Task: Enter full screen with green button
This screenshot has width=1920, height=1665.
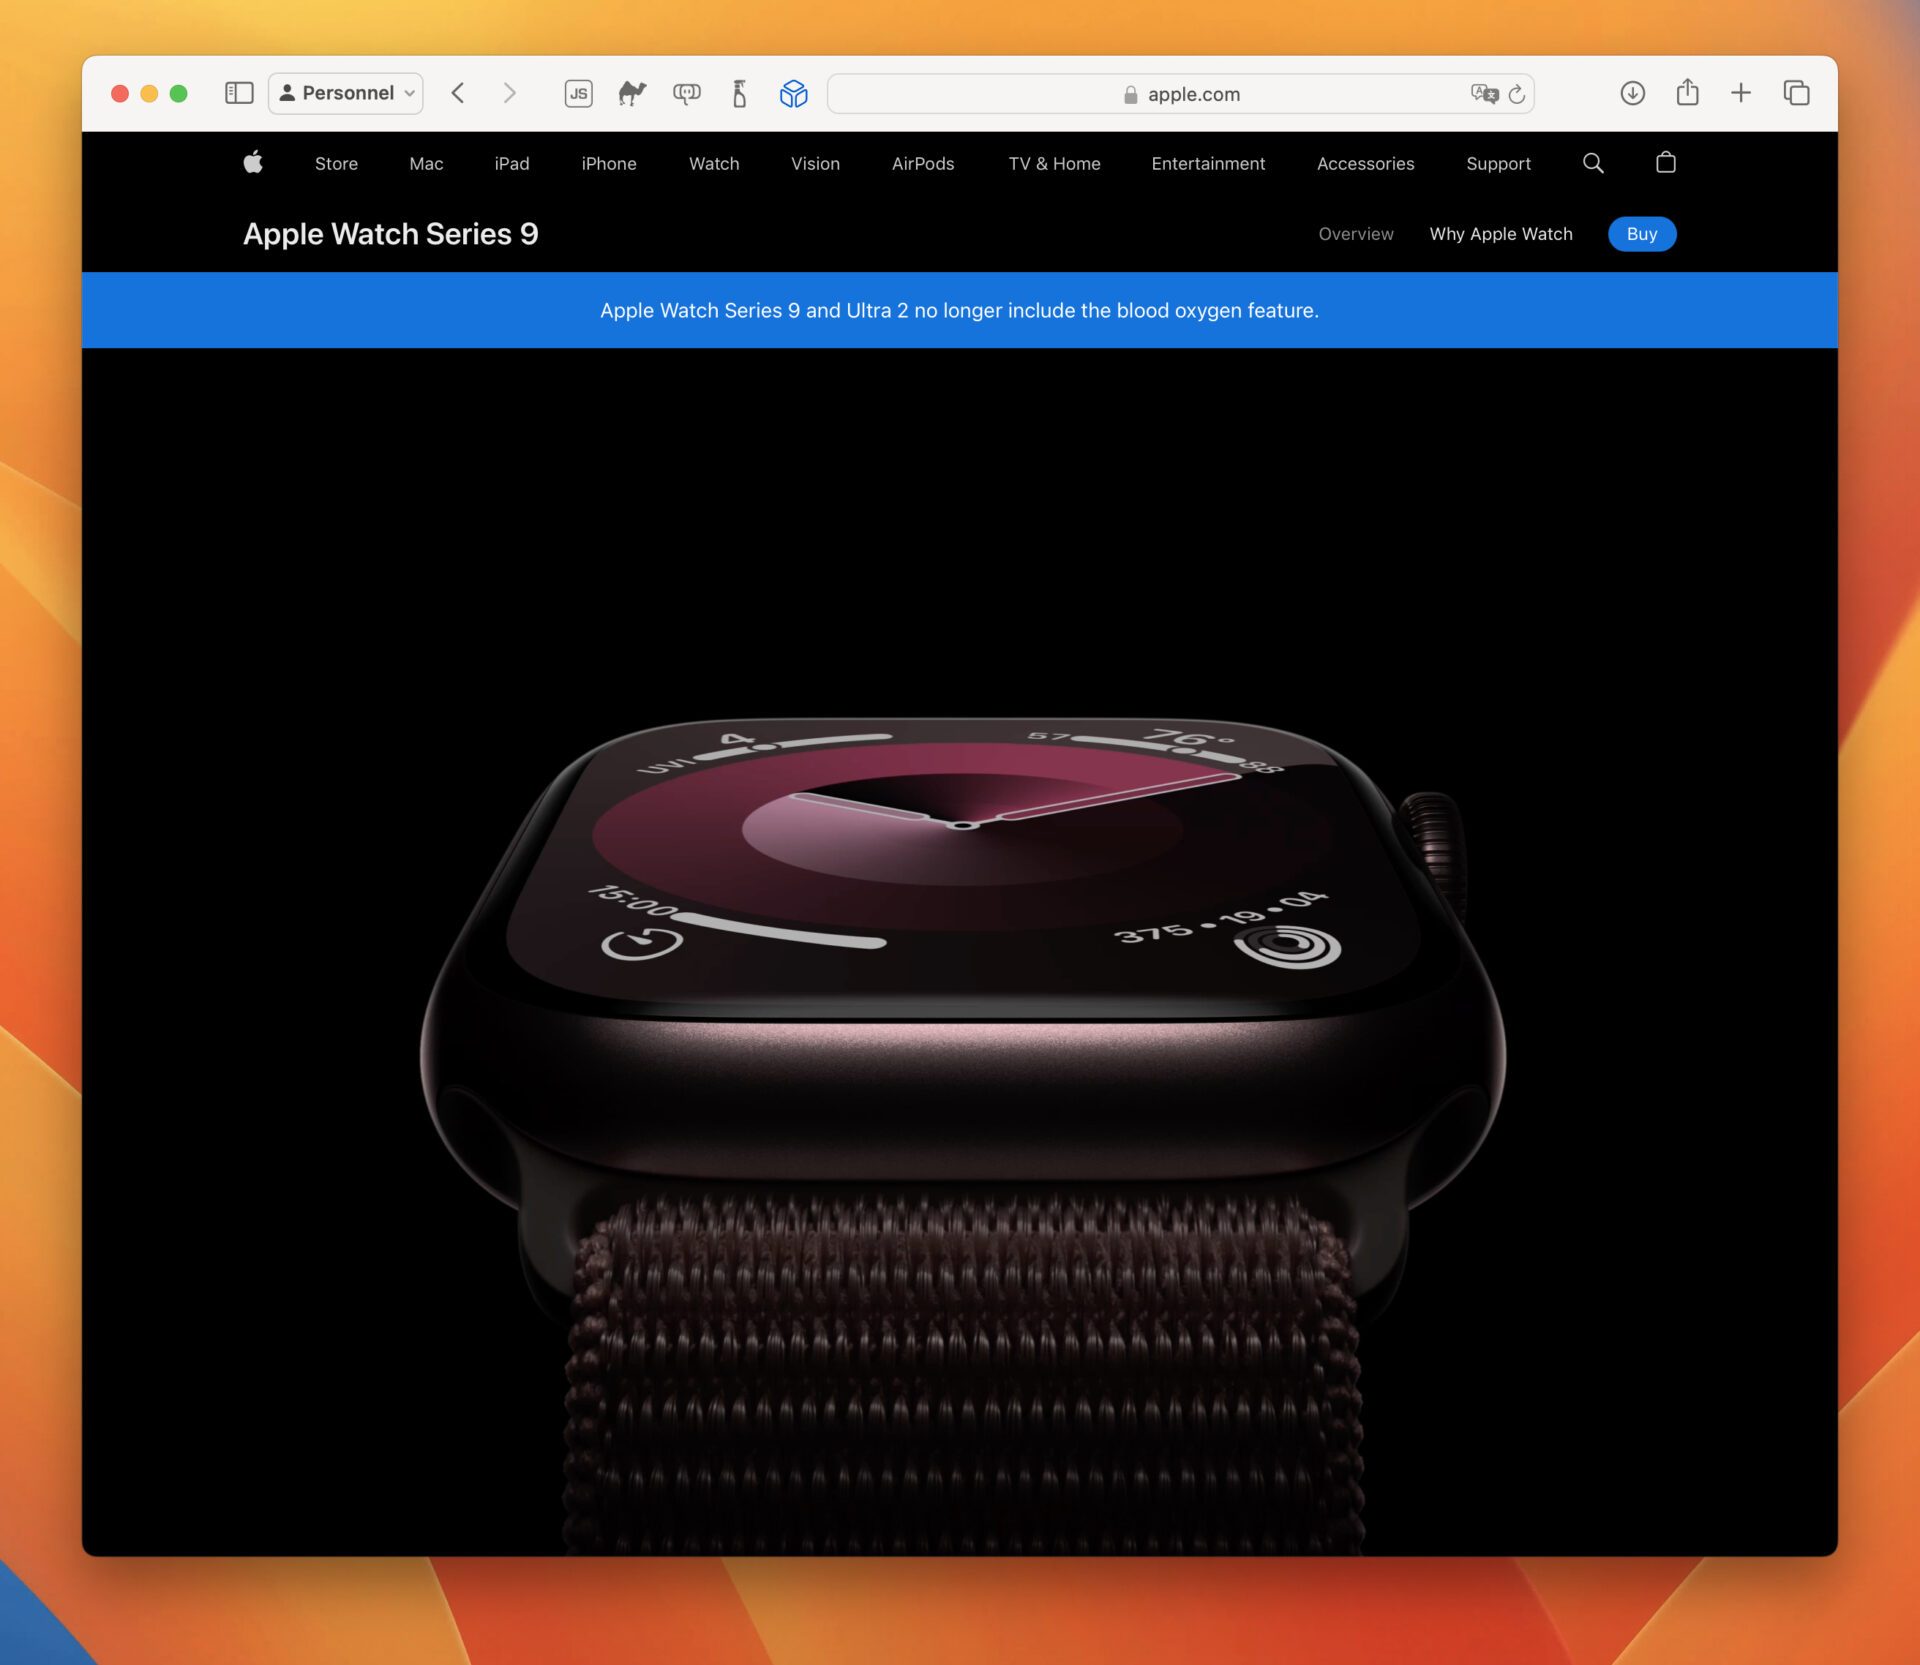Action: point(178,93)
